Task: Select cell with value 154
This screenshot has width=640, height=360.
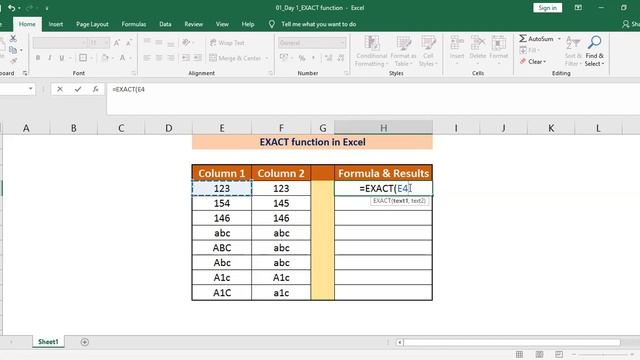Action: coord(222,203)
